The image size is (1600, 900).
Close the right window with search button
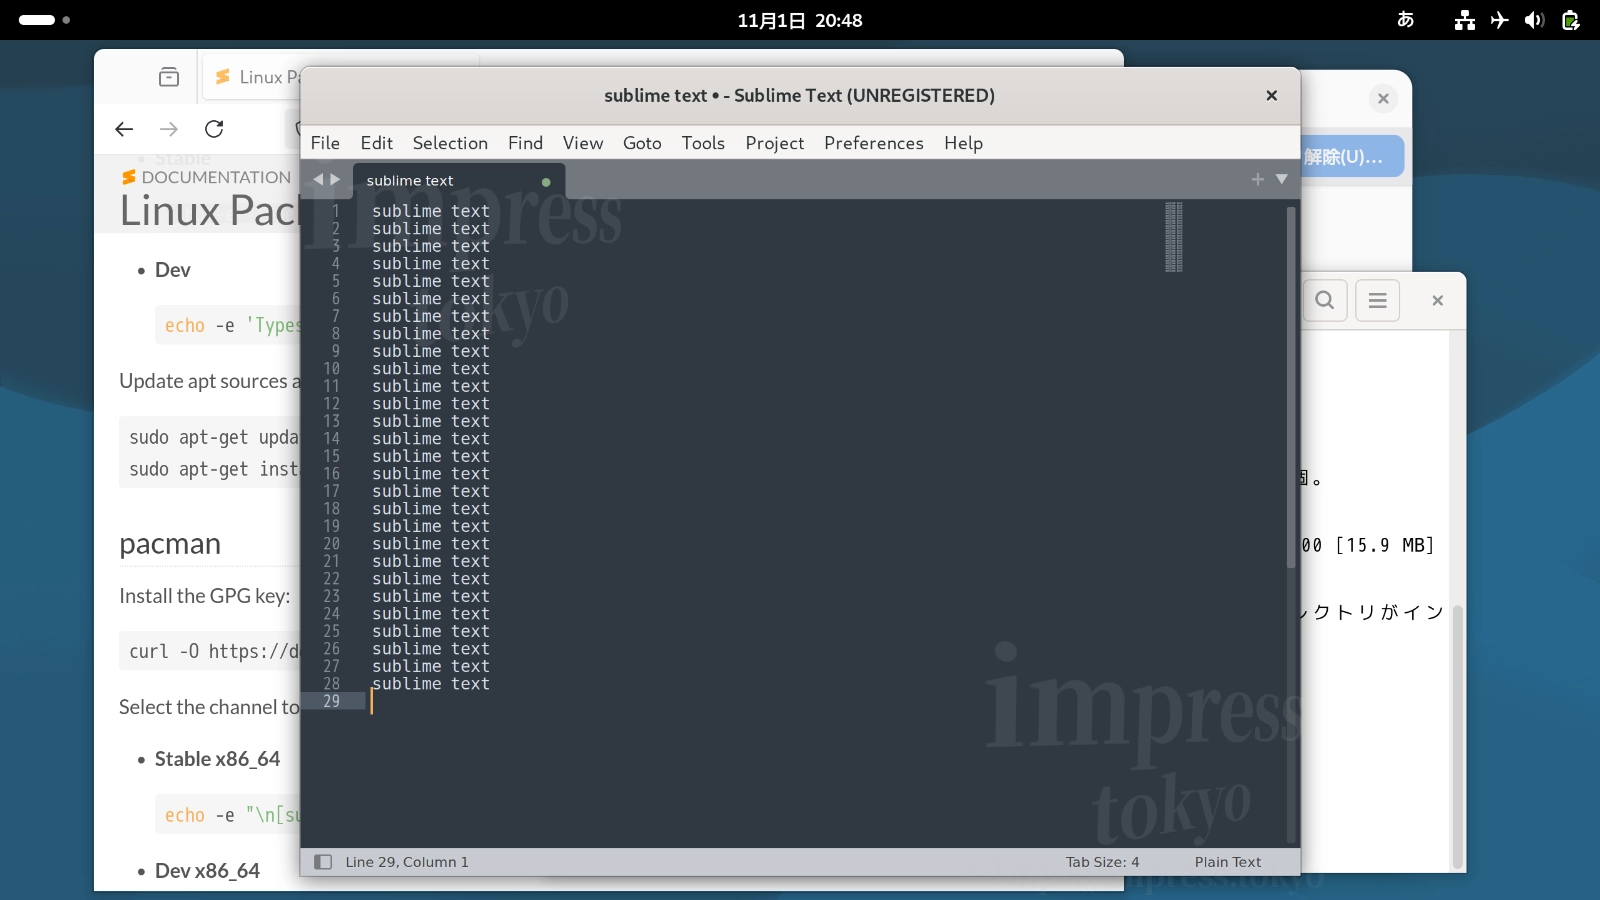point(1437,300)
